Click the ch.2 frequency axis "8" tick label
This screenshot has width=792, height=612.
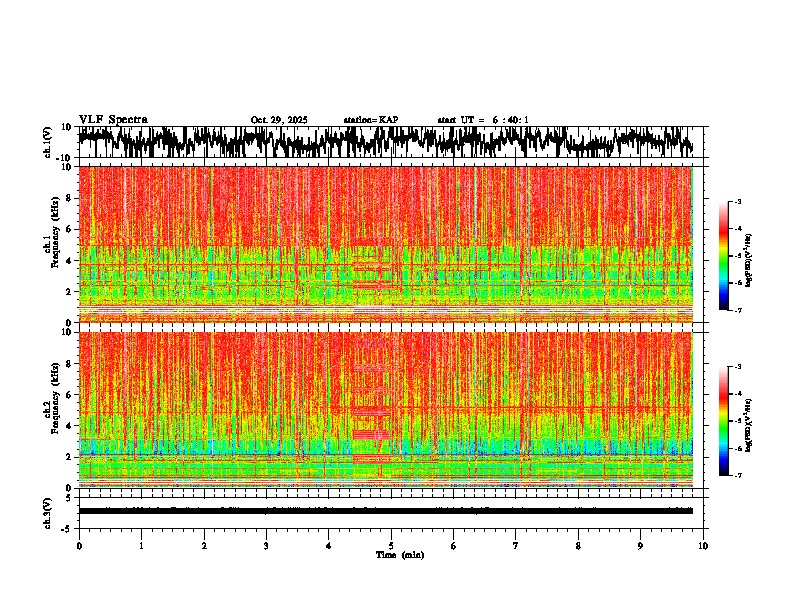point(70,364)
